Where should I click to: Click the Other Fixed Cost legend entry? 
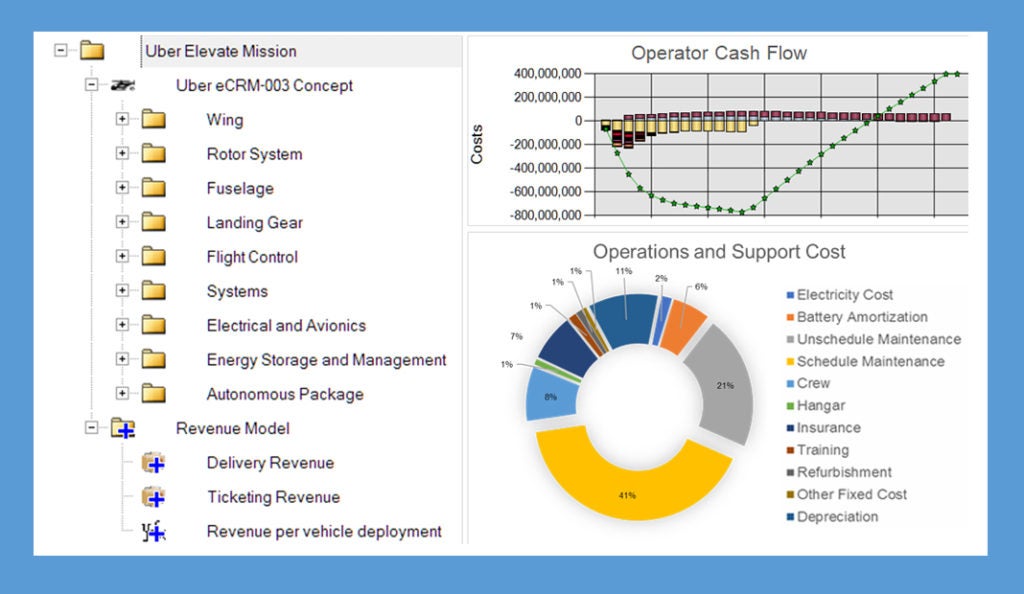(x=846, y=494)
